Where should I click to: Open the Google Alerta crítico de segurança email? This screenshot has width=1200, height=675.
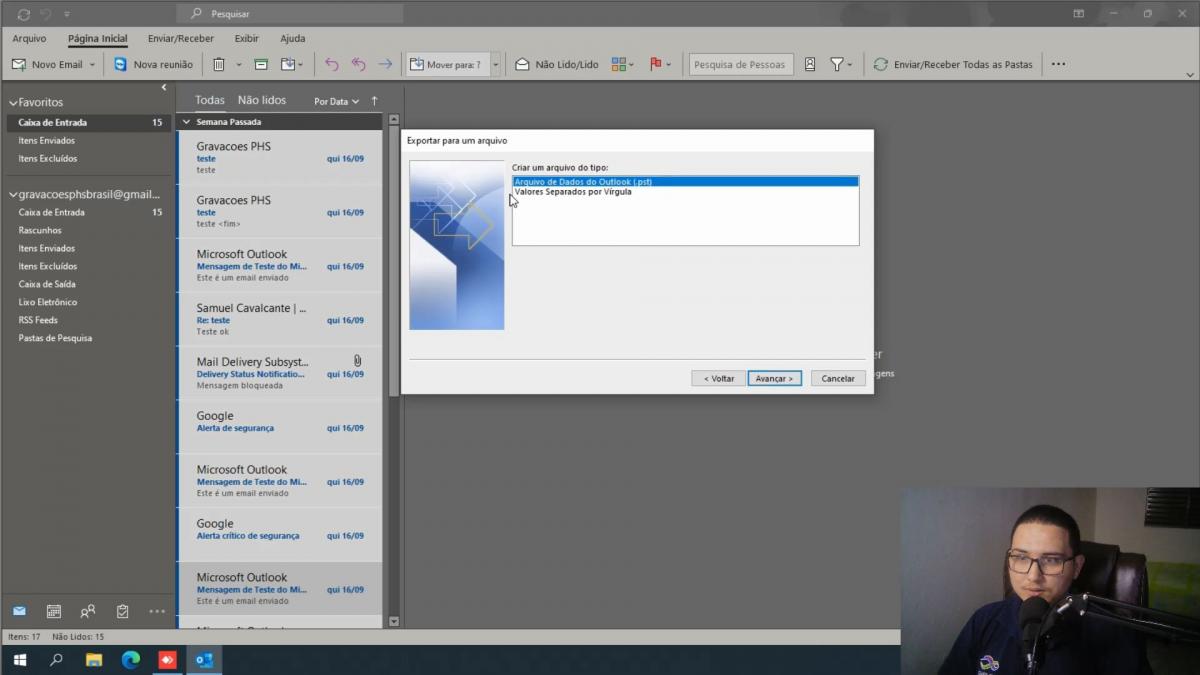click(x=279, y=535)
